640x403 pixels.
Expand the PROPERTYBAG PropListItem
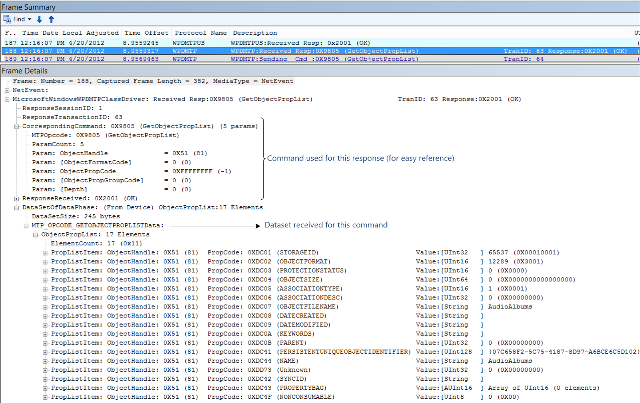point(45,388)
